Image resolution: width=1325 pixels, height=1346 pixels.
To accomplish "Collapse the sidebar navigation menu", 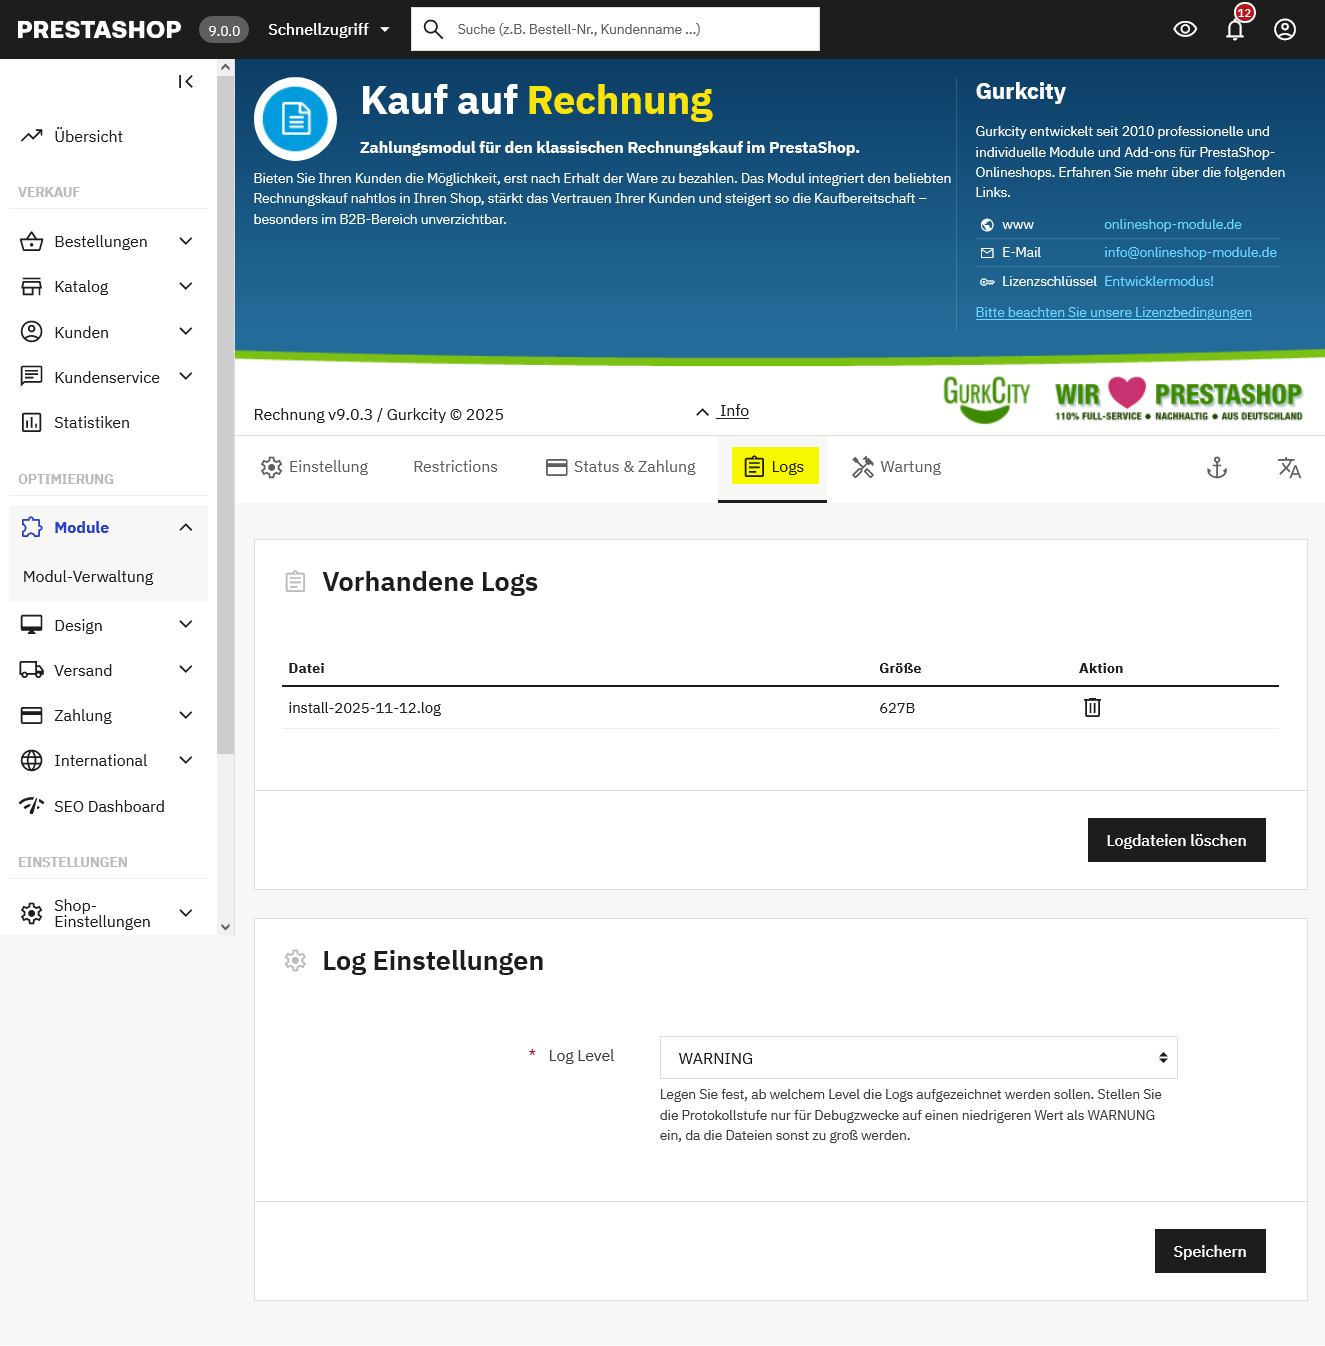I will pyautogui.click(x=186, y=82).
